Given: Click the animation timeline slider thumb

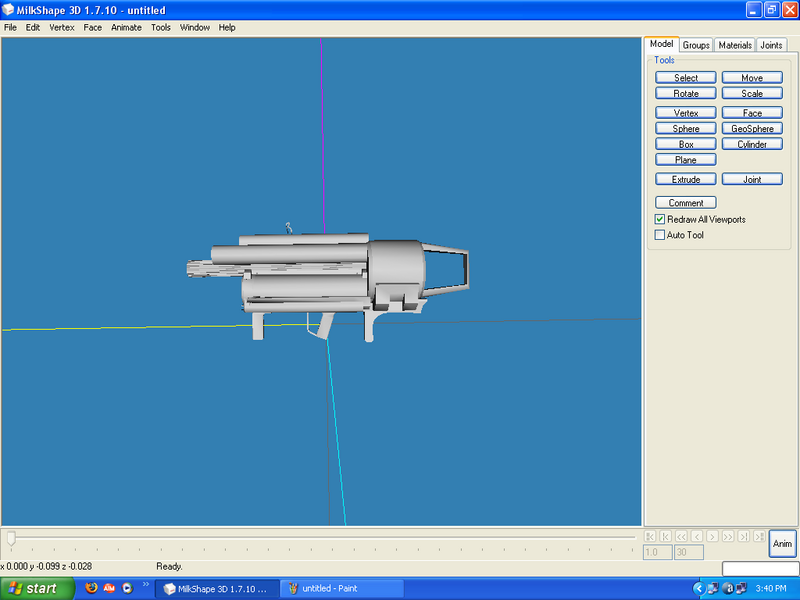Looking at the screenshot, I should [x=11, y=537].
